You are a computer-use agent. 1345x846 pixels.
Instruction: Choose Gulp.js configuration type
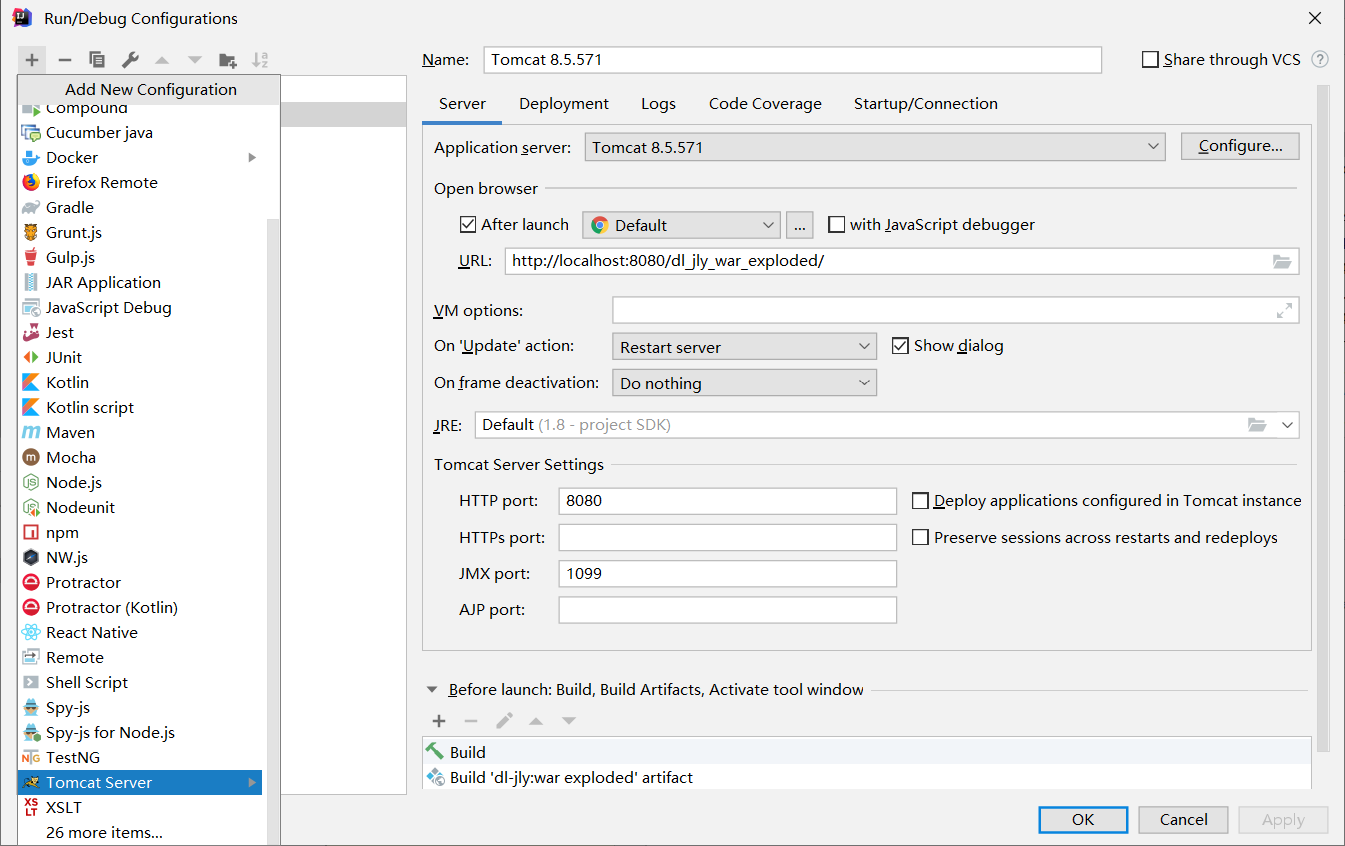click(x=140, y=257)
